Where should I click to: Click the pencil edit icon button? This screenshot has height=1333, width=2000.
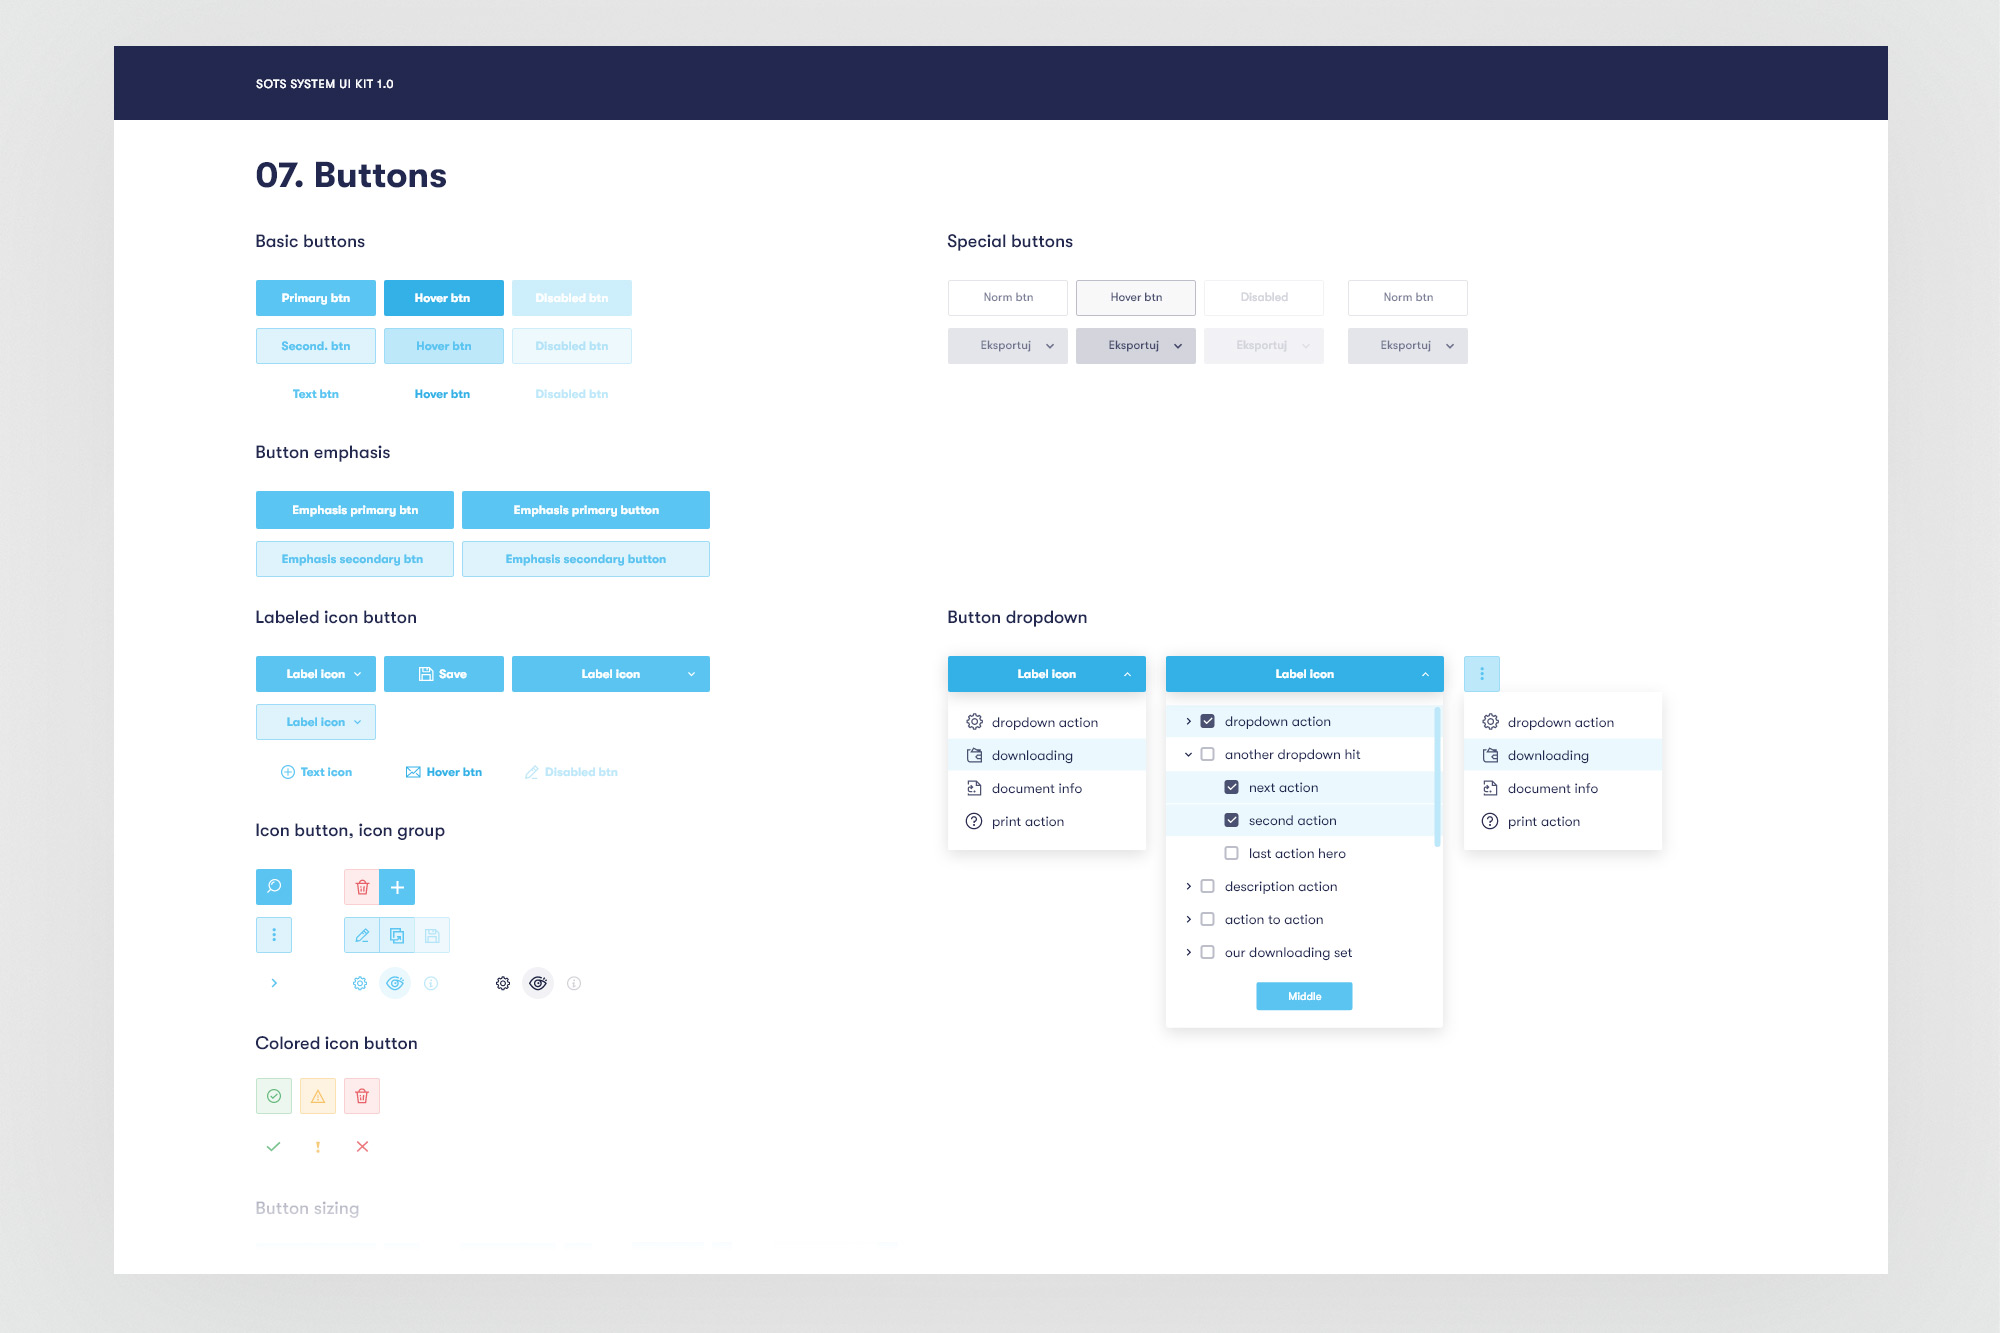pos(362,935)
